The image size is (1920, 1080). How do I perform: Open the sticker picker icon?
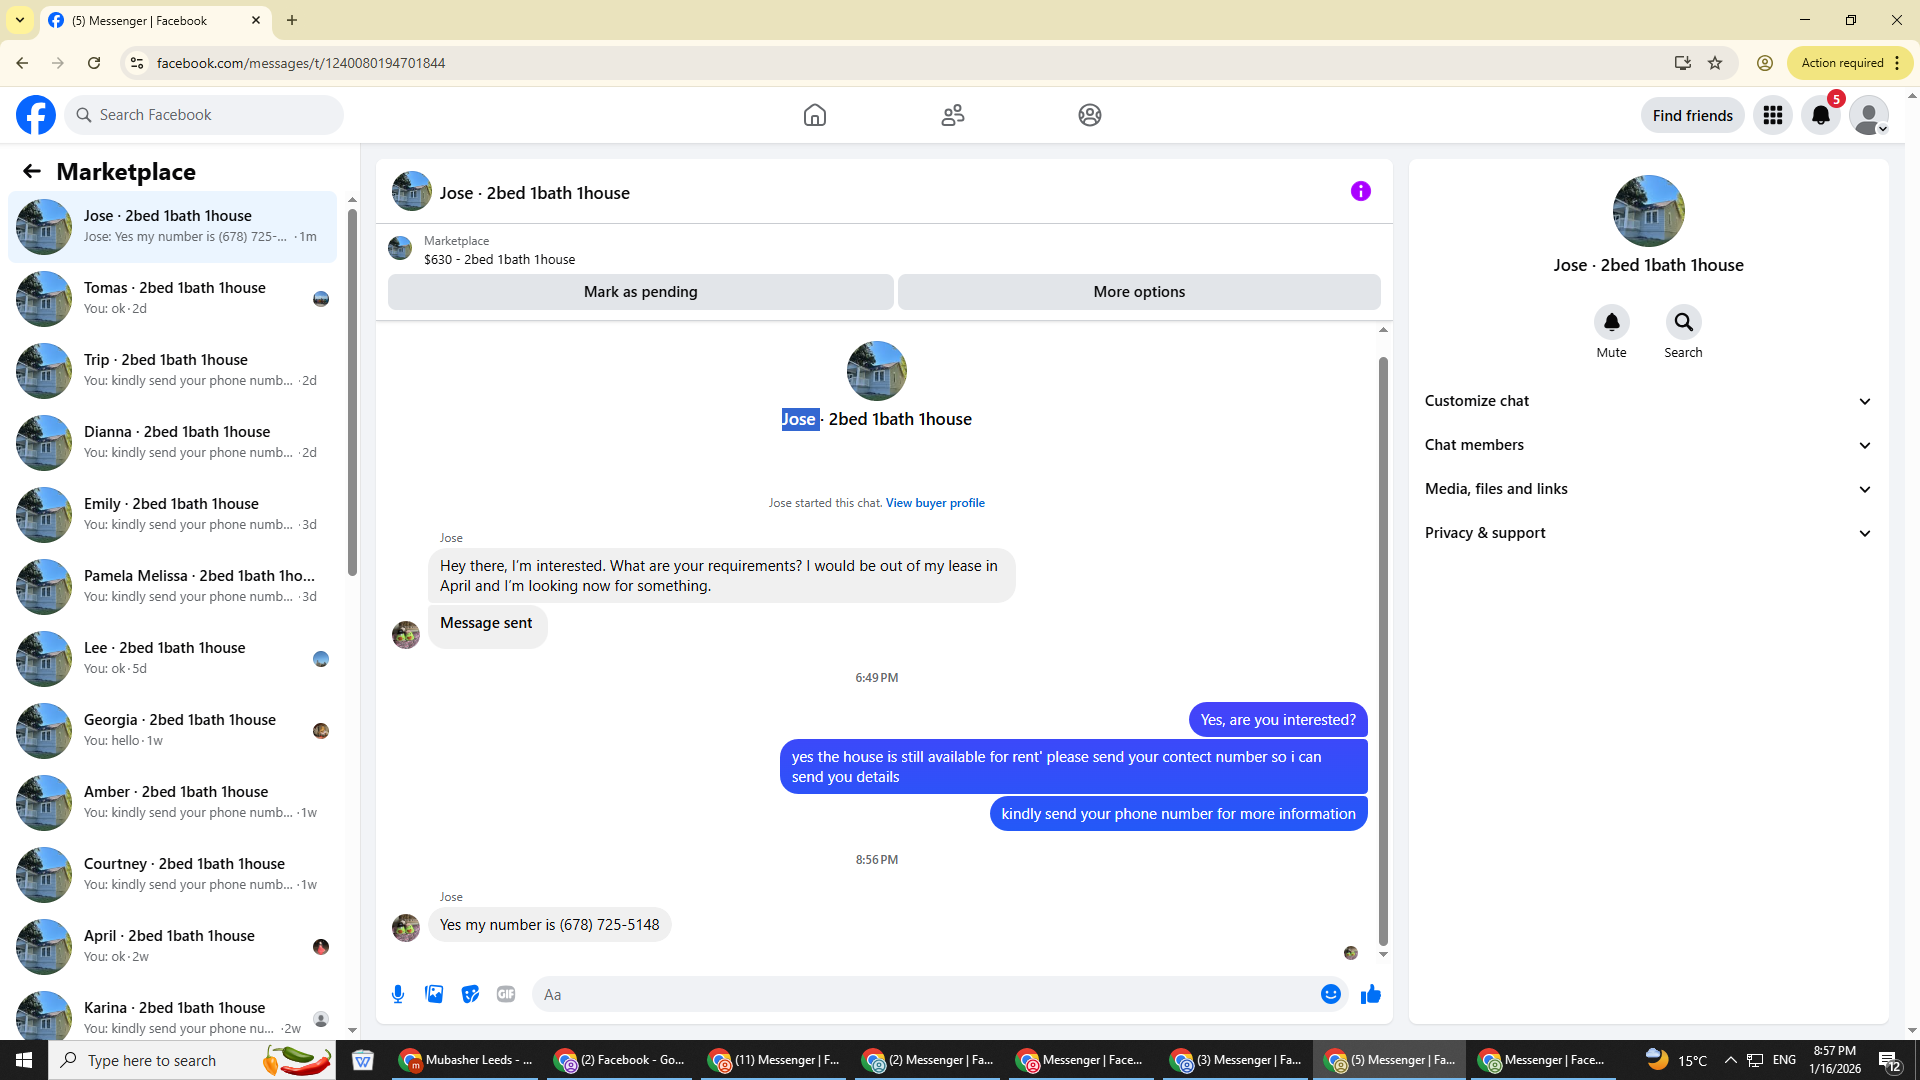470,994
